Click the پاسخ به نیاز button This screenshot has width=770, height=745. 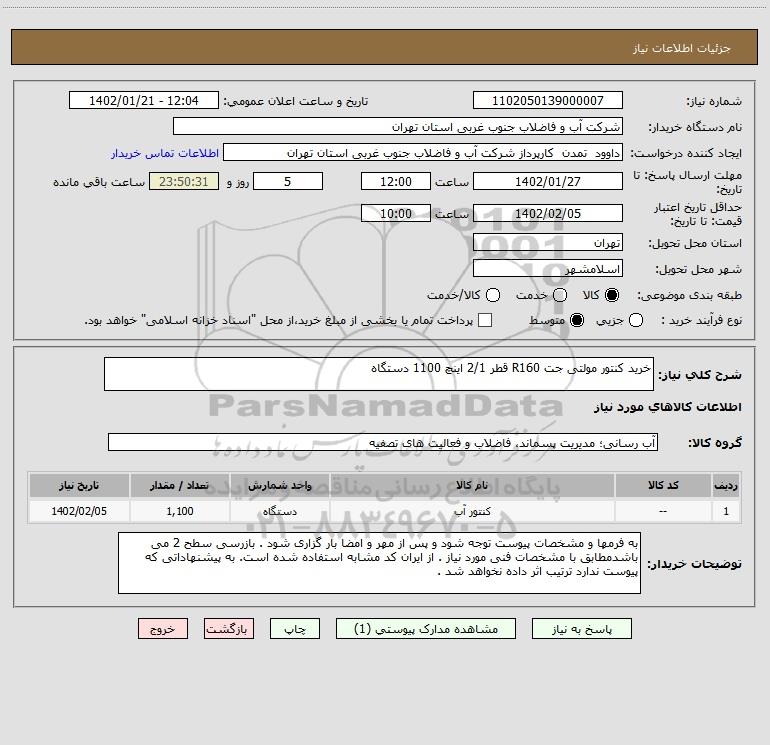pyautogui.click(x=581, y=629)
